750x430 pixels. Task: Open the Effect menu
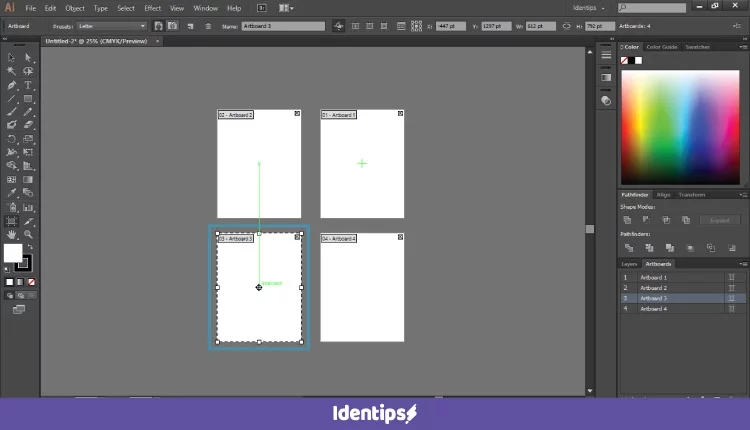[152, 8]
